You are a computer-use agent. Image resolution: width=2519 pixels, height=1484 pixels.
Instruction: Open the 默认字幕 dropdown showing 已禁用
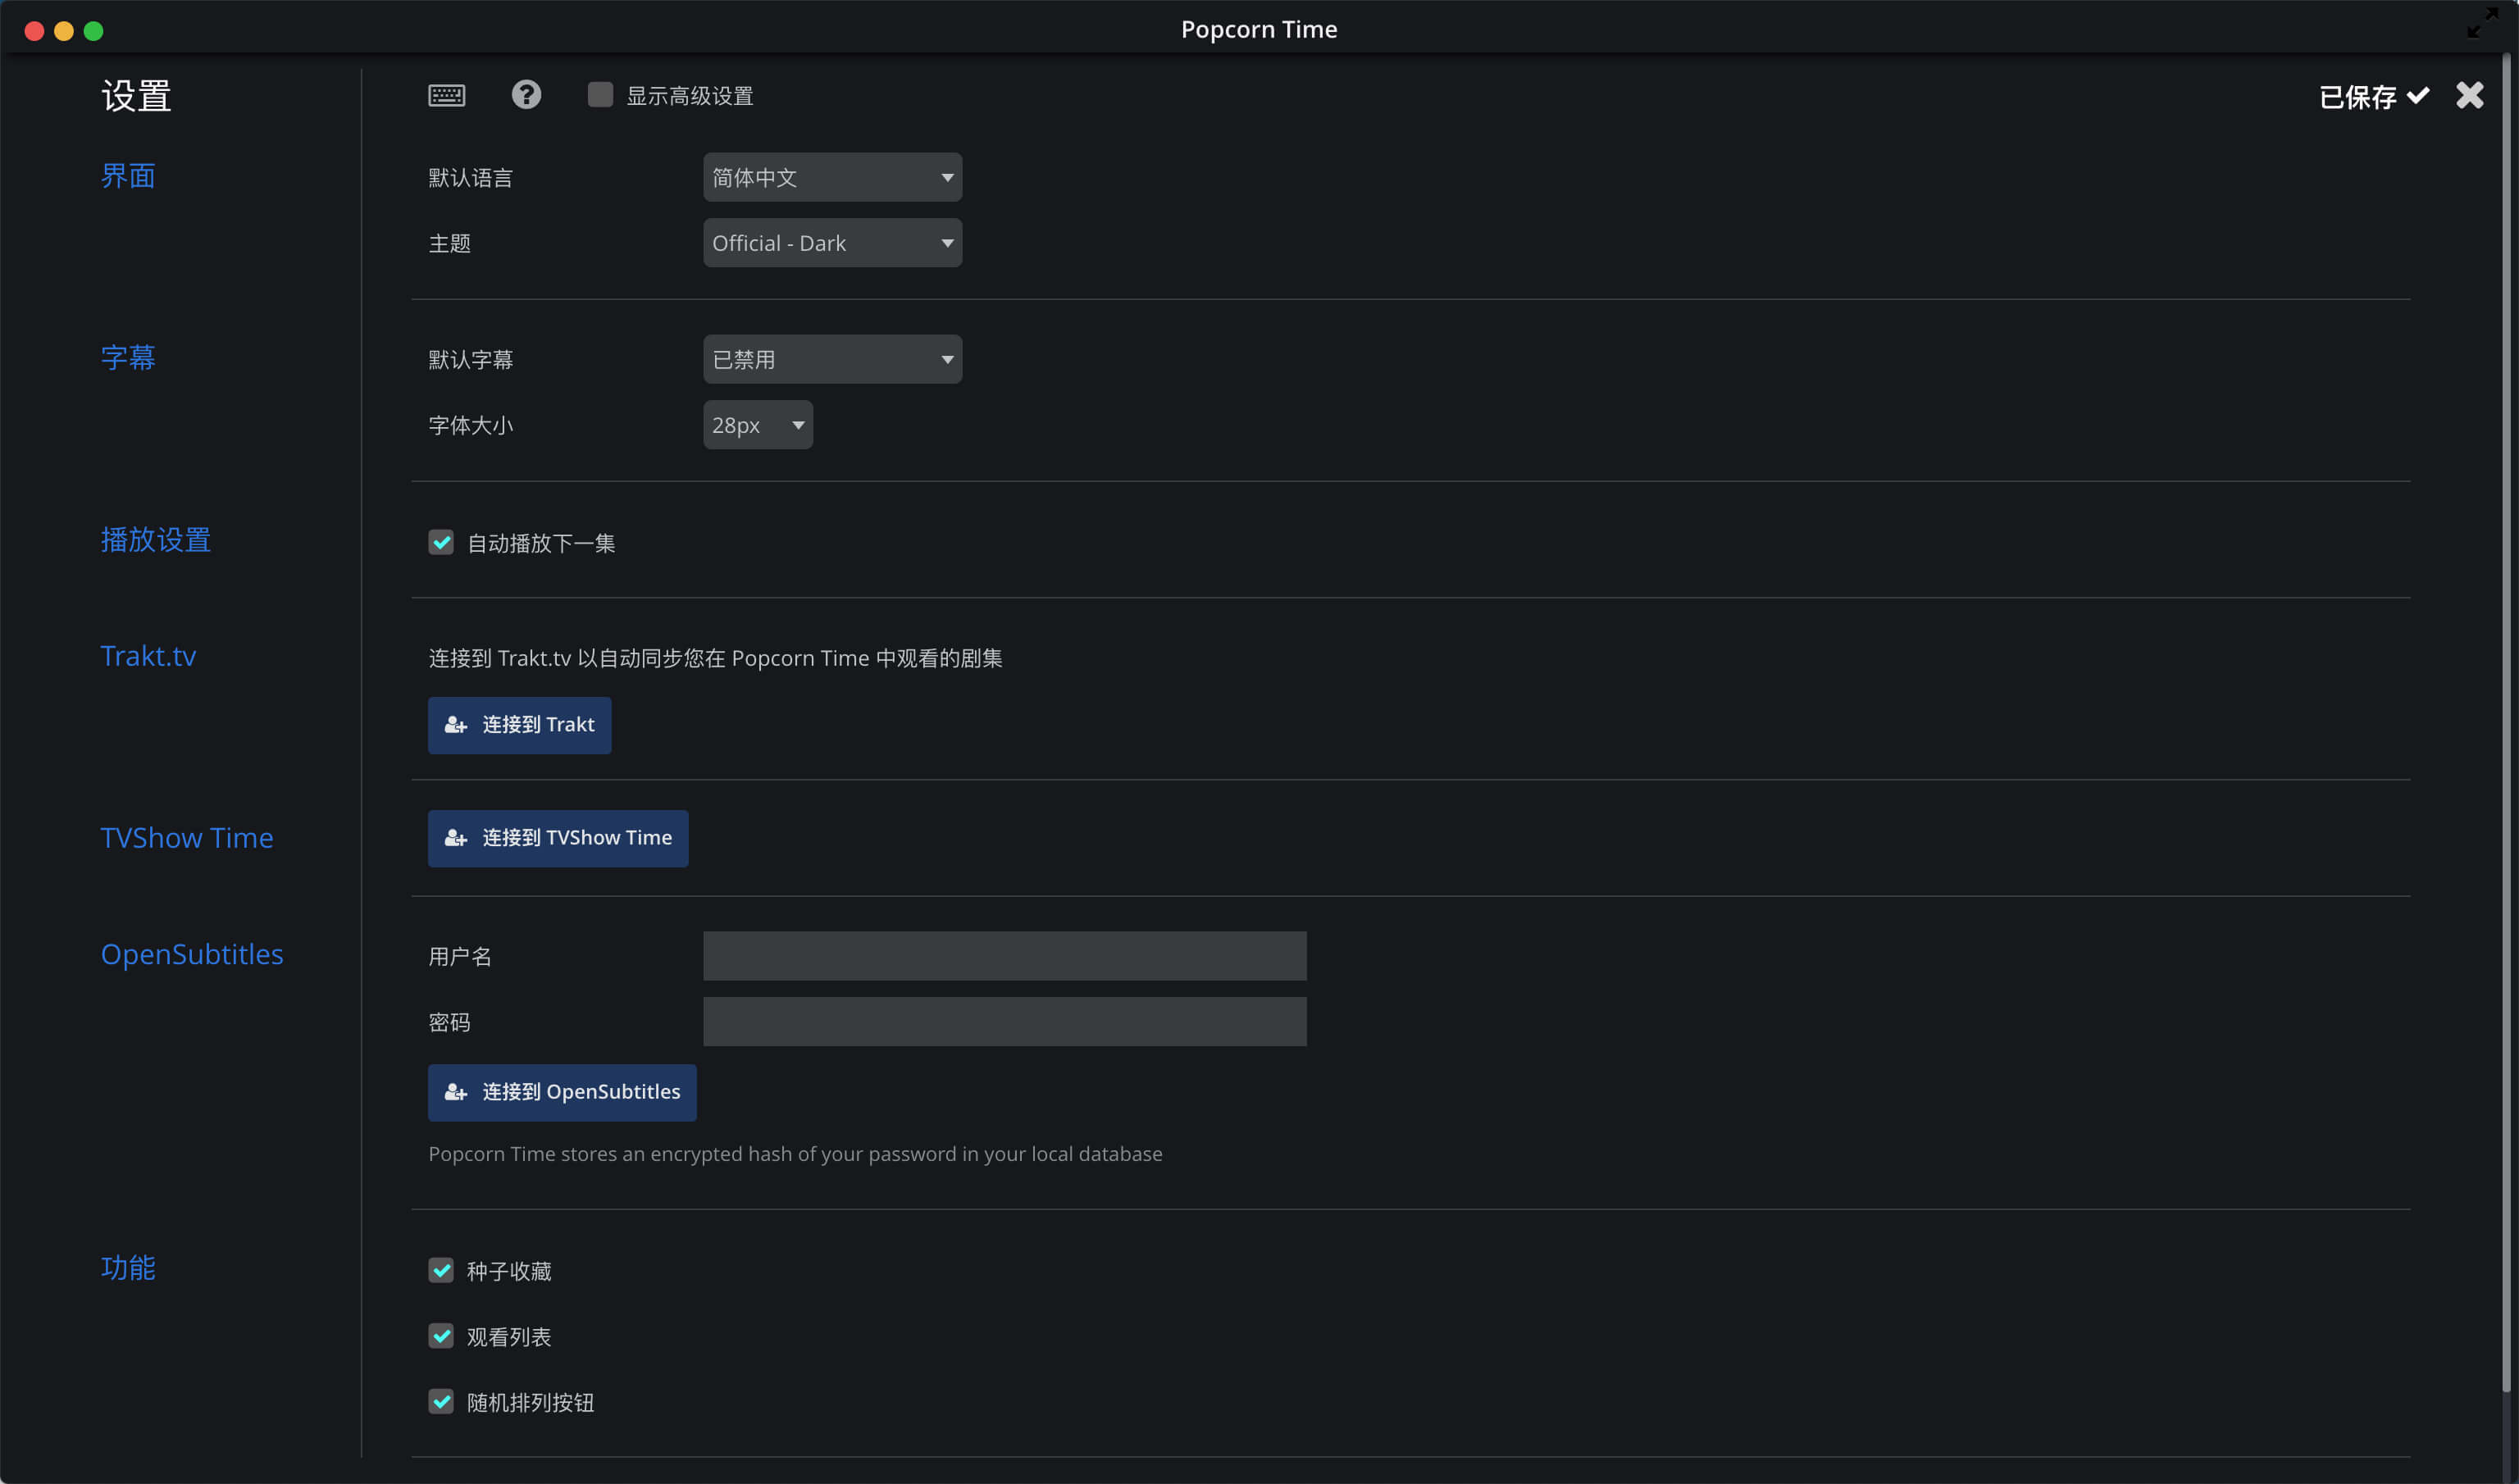pos(832,359)
